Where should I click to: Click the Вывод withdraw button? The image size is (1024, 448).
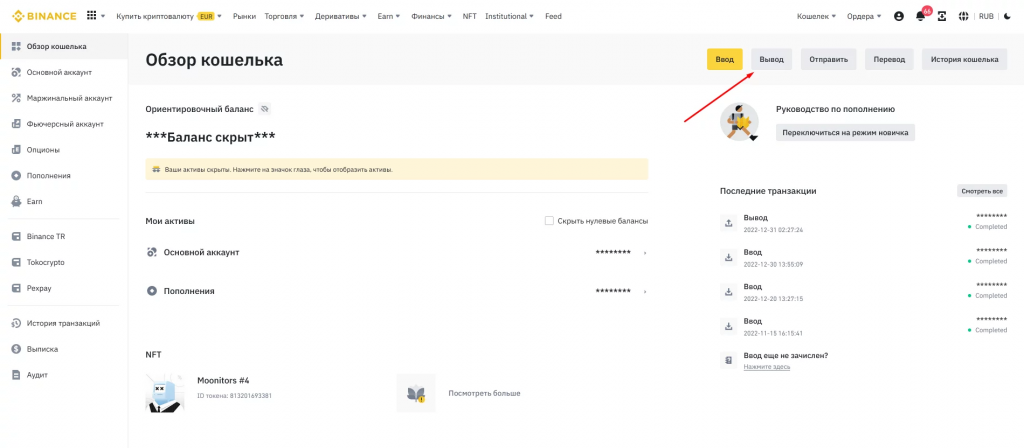(x=771, y=59)
